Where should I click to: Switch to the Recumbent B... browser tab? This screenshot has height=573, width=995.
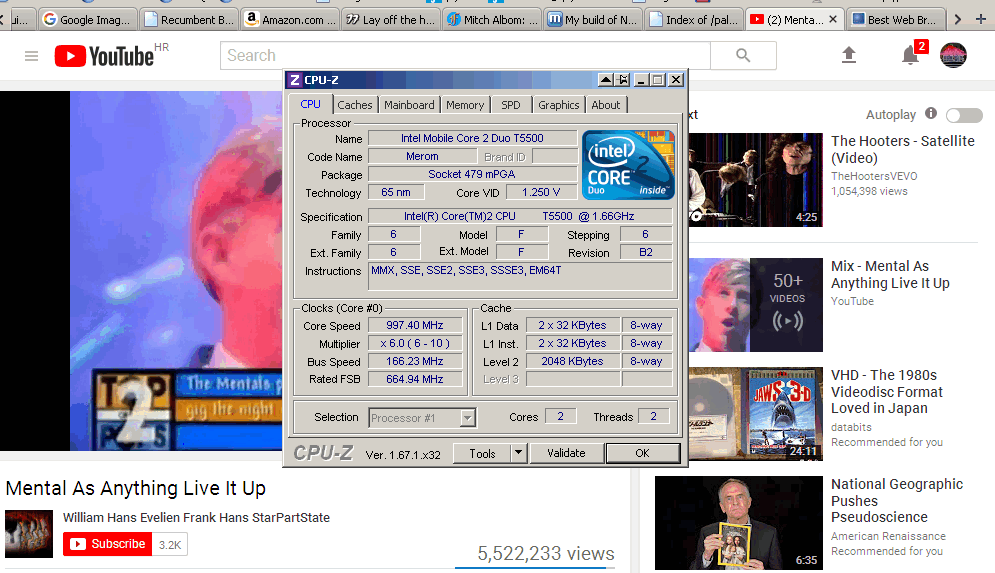point(189,19)
